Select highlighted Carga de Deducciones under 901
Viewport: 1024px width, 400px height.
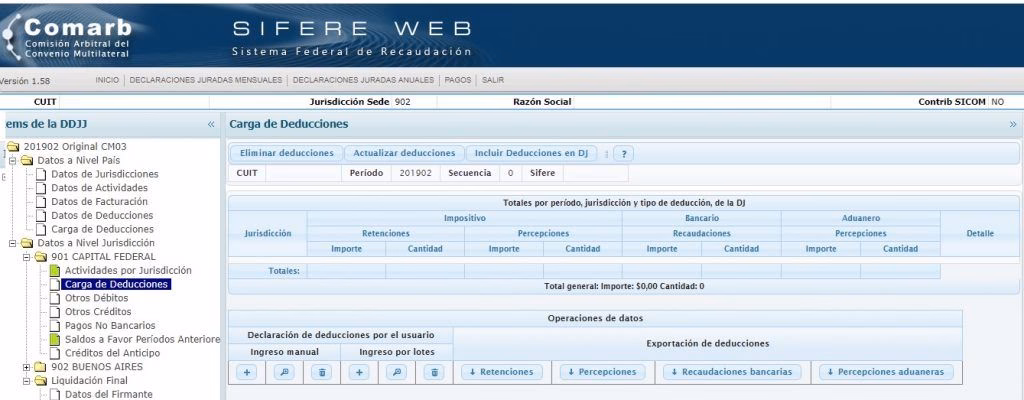coord(116,284)
